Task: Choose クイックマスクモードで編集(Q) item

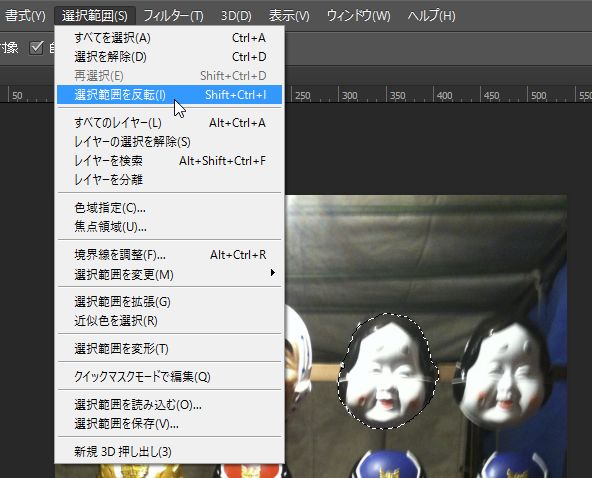Action: point(170,376)
